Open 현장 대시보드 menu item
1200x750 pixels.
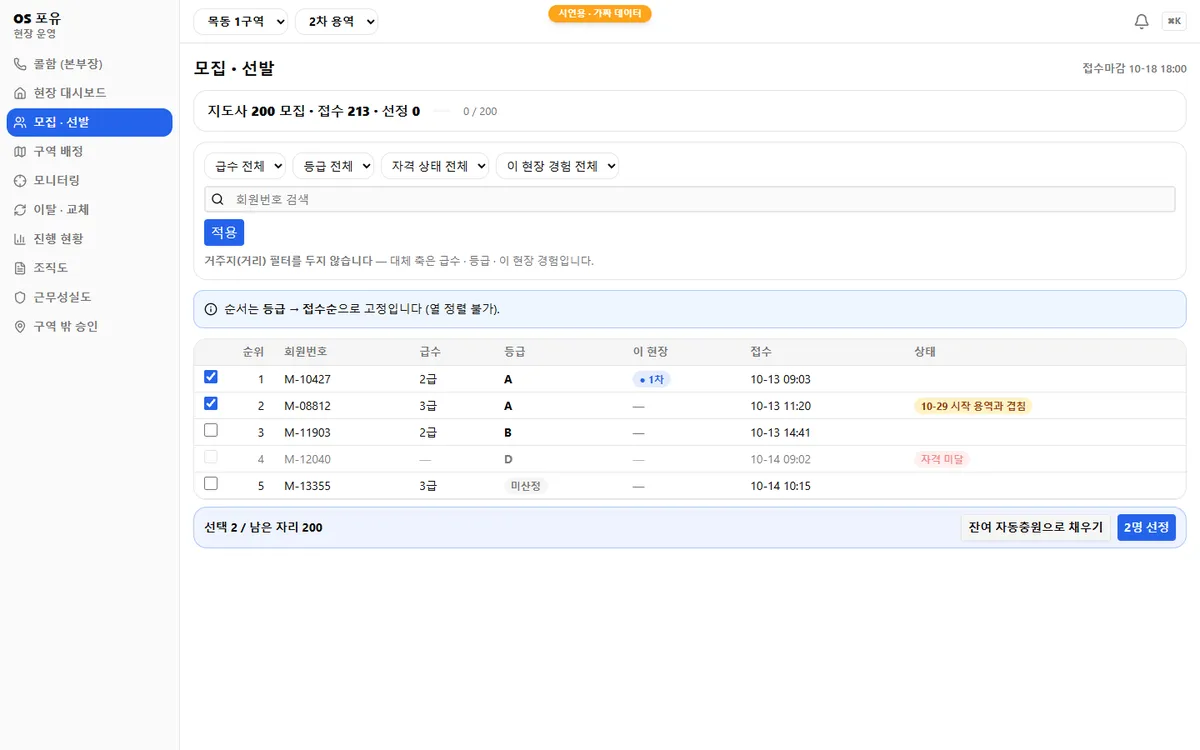click(89, 93)
